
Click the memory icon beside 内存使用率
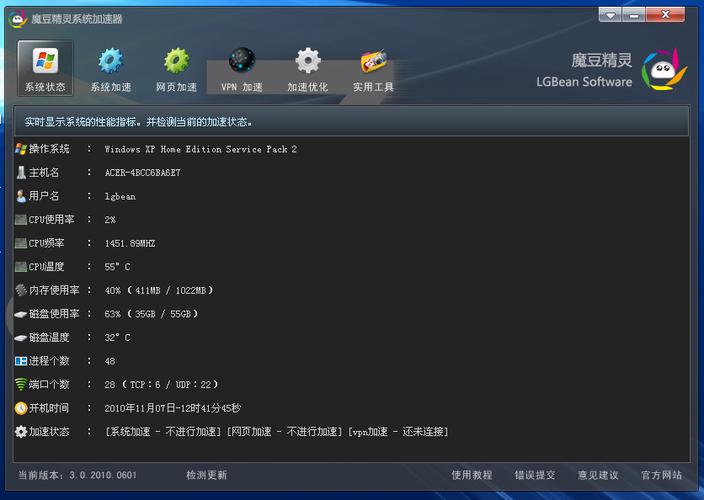(21, 290)
